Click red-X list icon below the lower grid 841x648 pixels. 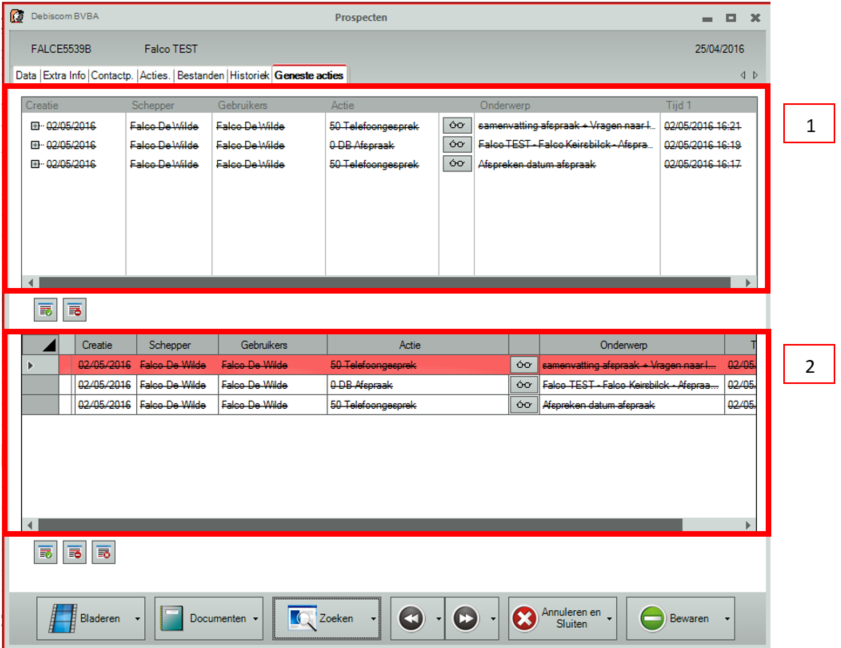(x=103, y=552)
